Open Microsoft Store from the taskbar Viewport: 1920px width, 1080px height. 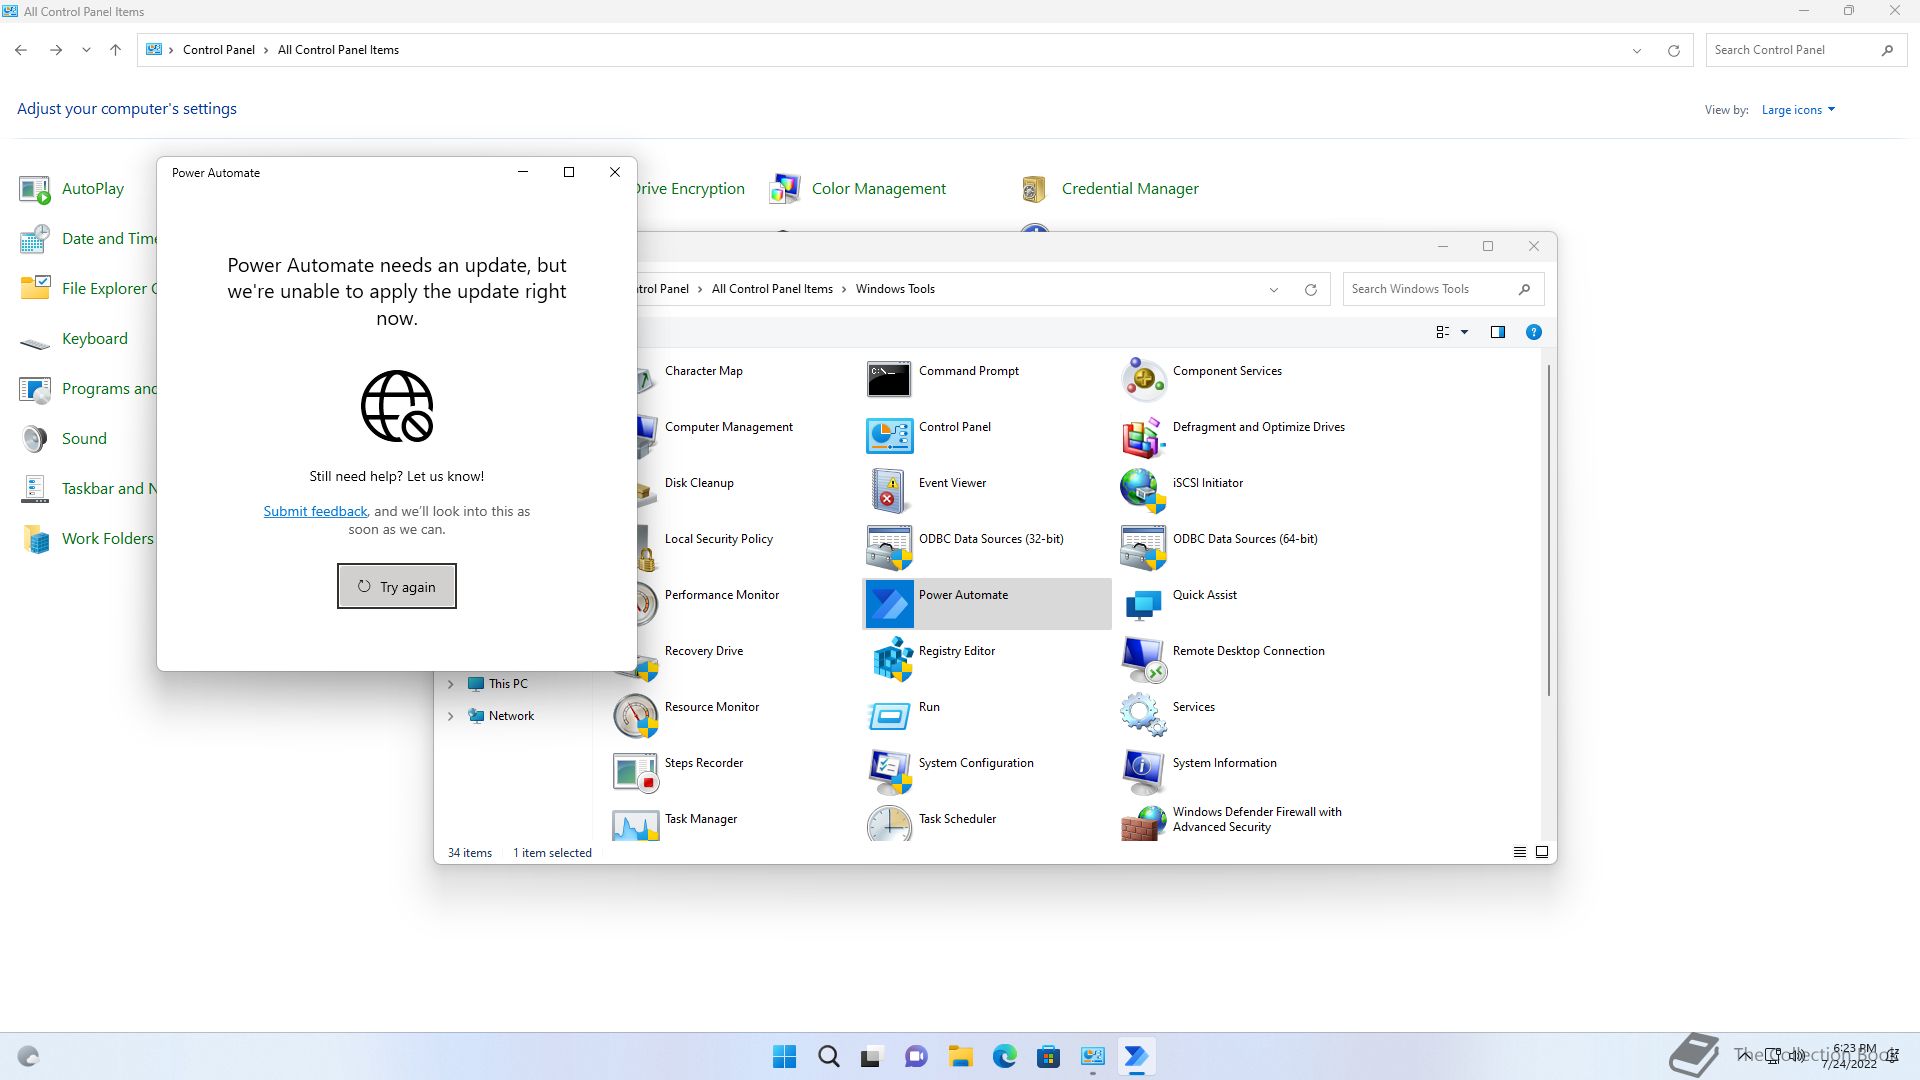coord(1049,1056)
